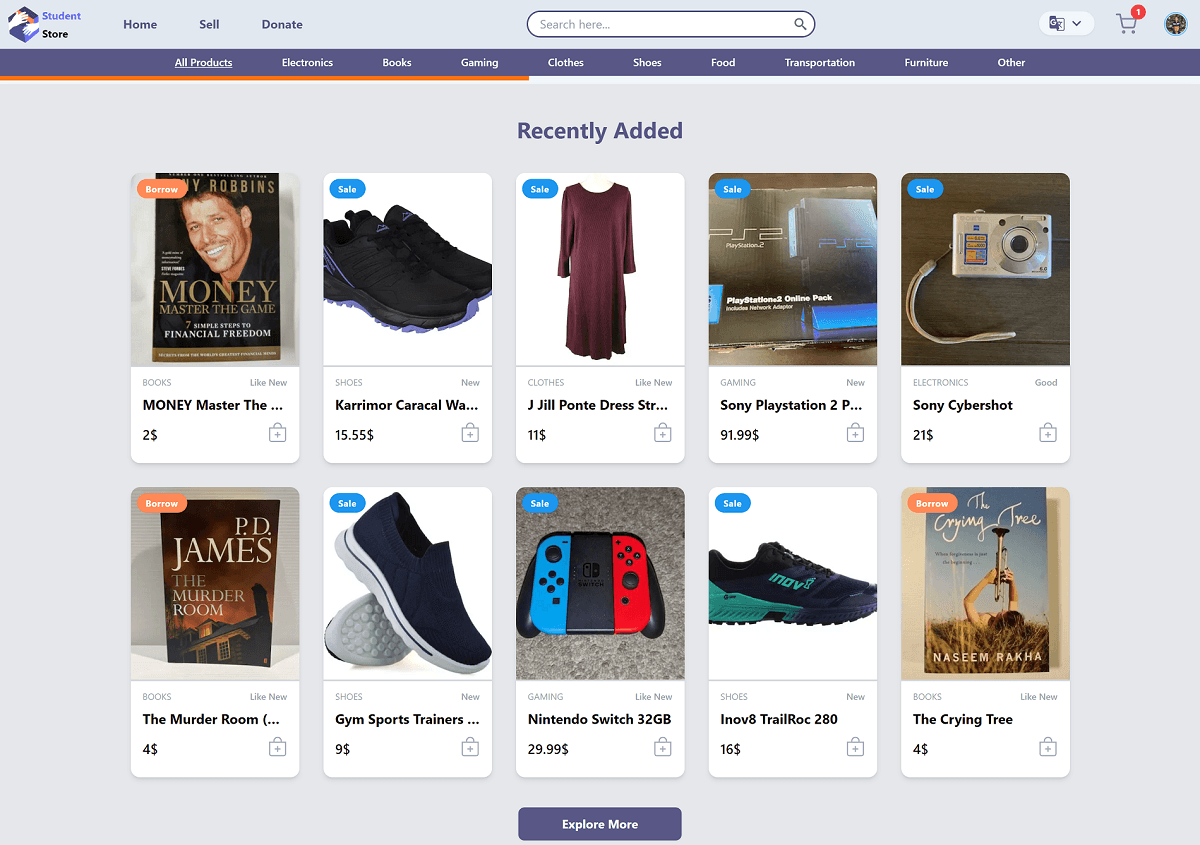
Task: Click the Recently Added heading
Action: (600, 131)
